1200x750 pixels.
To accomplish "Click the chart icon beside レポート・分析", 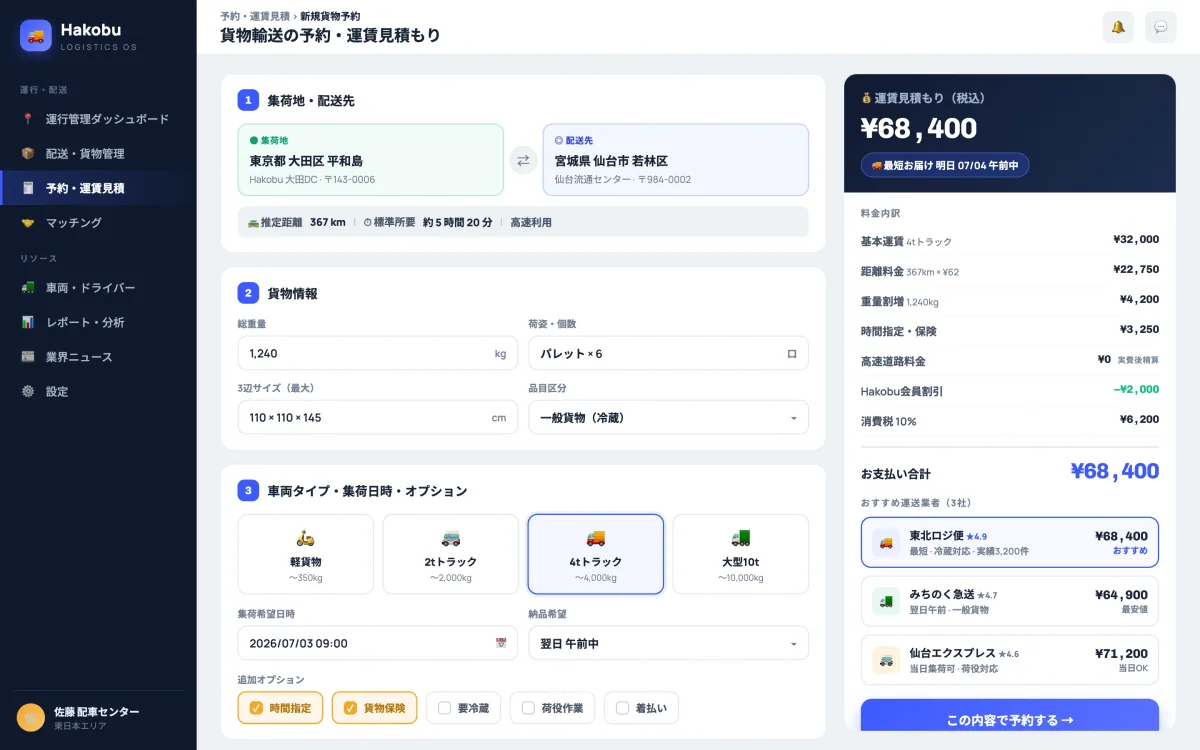I will [x=28, y=322].
